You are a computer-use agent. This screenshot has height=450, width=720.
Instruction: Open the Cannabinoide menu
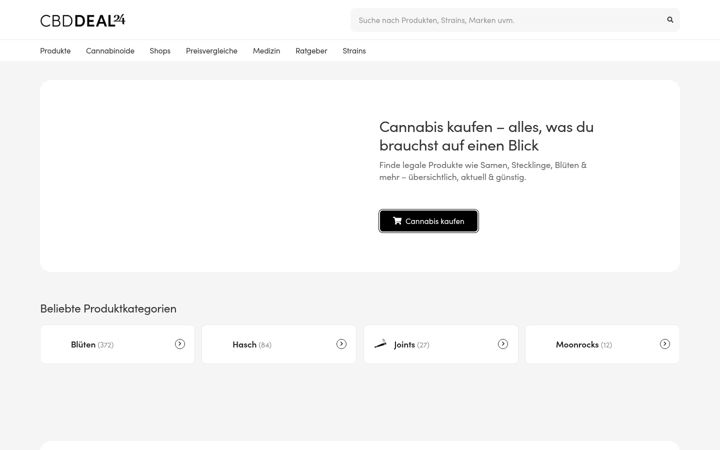(110, 51)
